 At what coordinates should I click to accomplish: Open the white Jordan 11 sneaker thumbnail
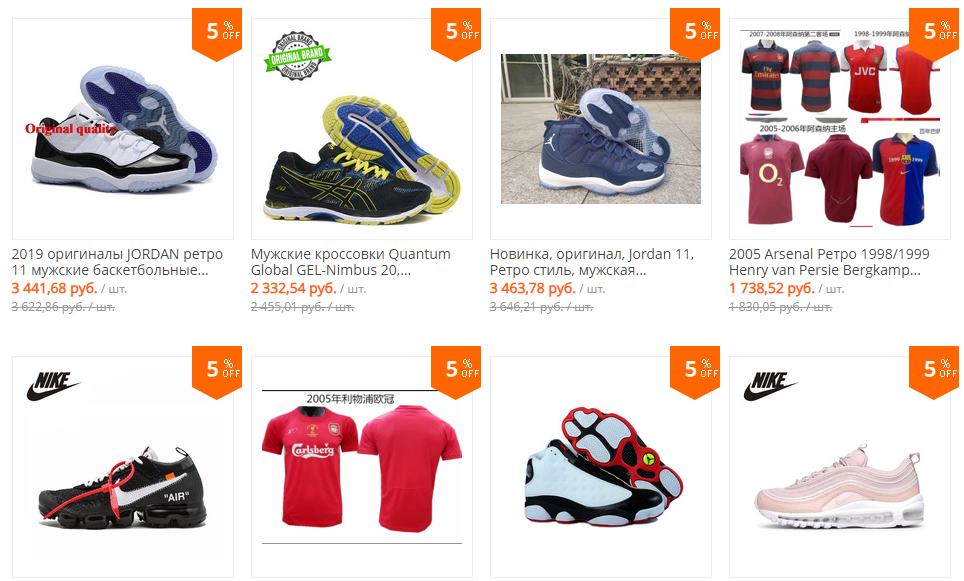tap(123, 128)
